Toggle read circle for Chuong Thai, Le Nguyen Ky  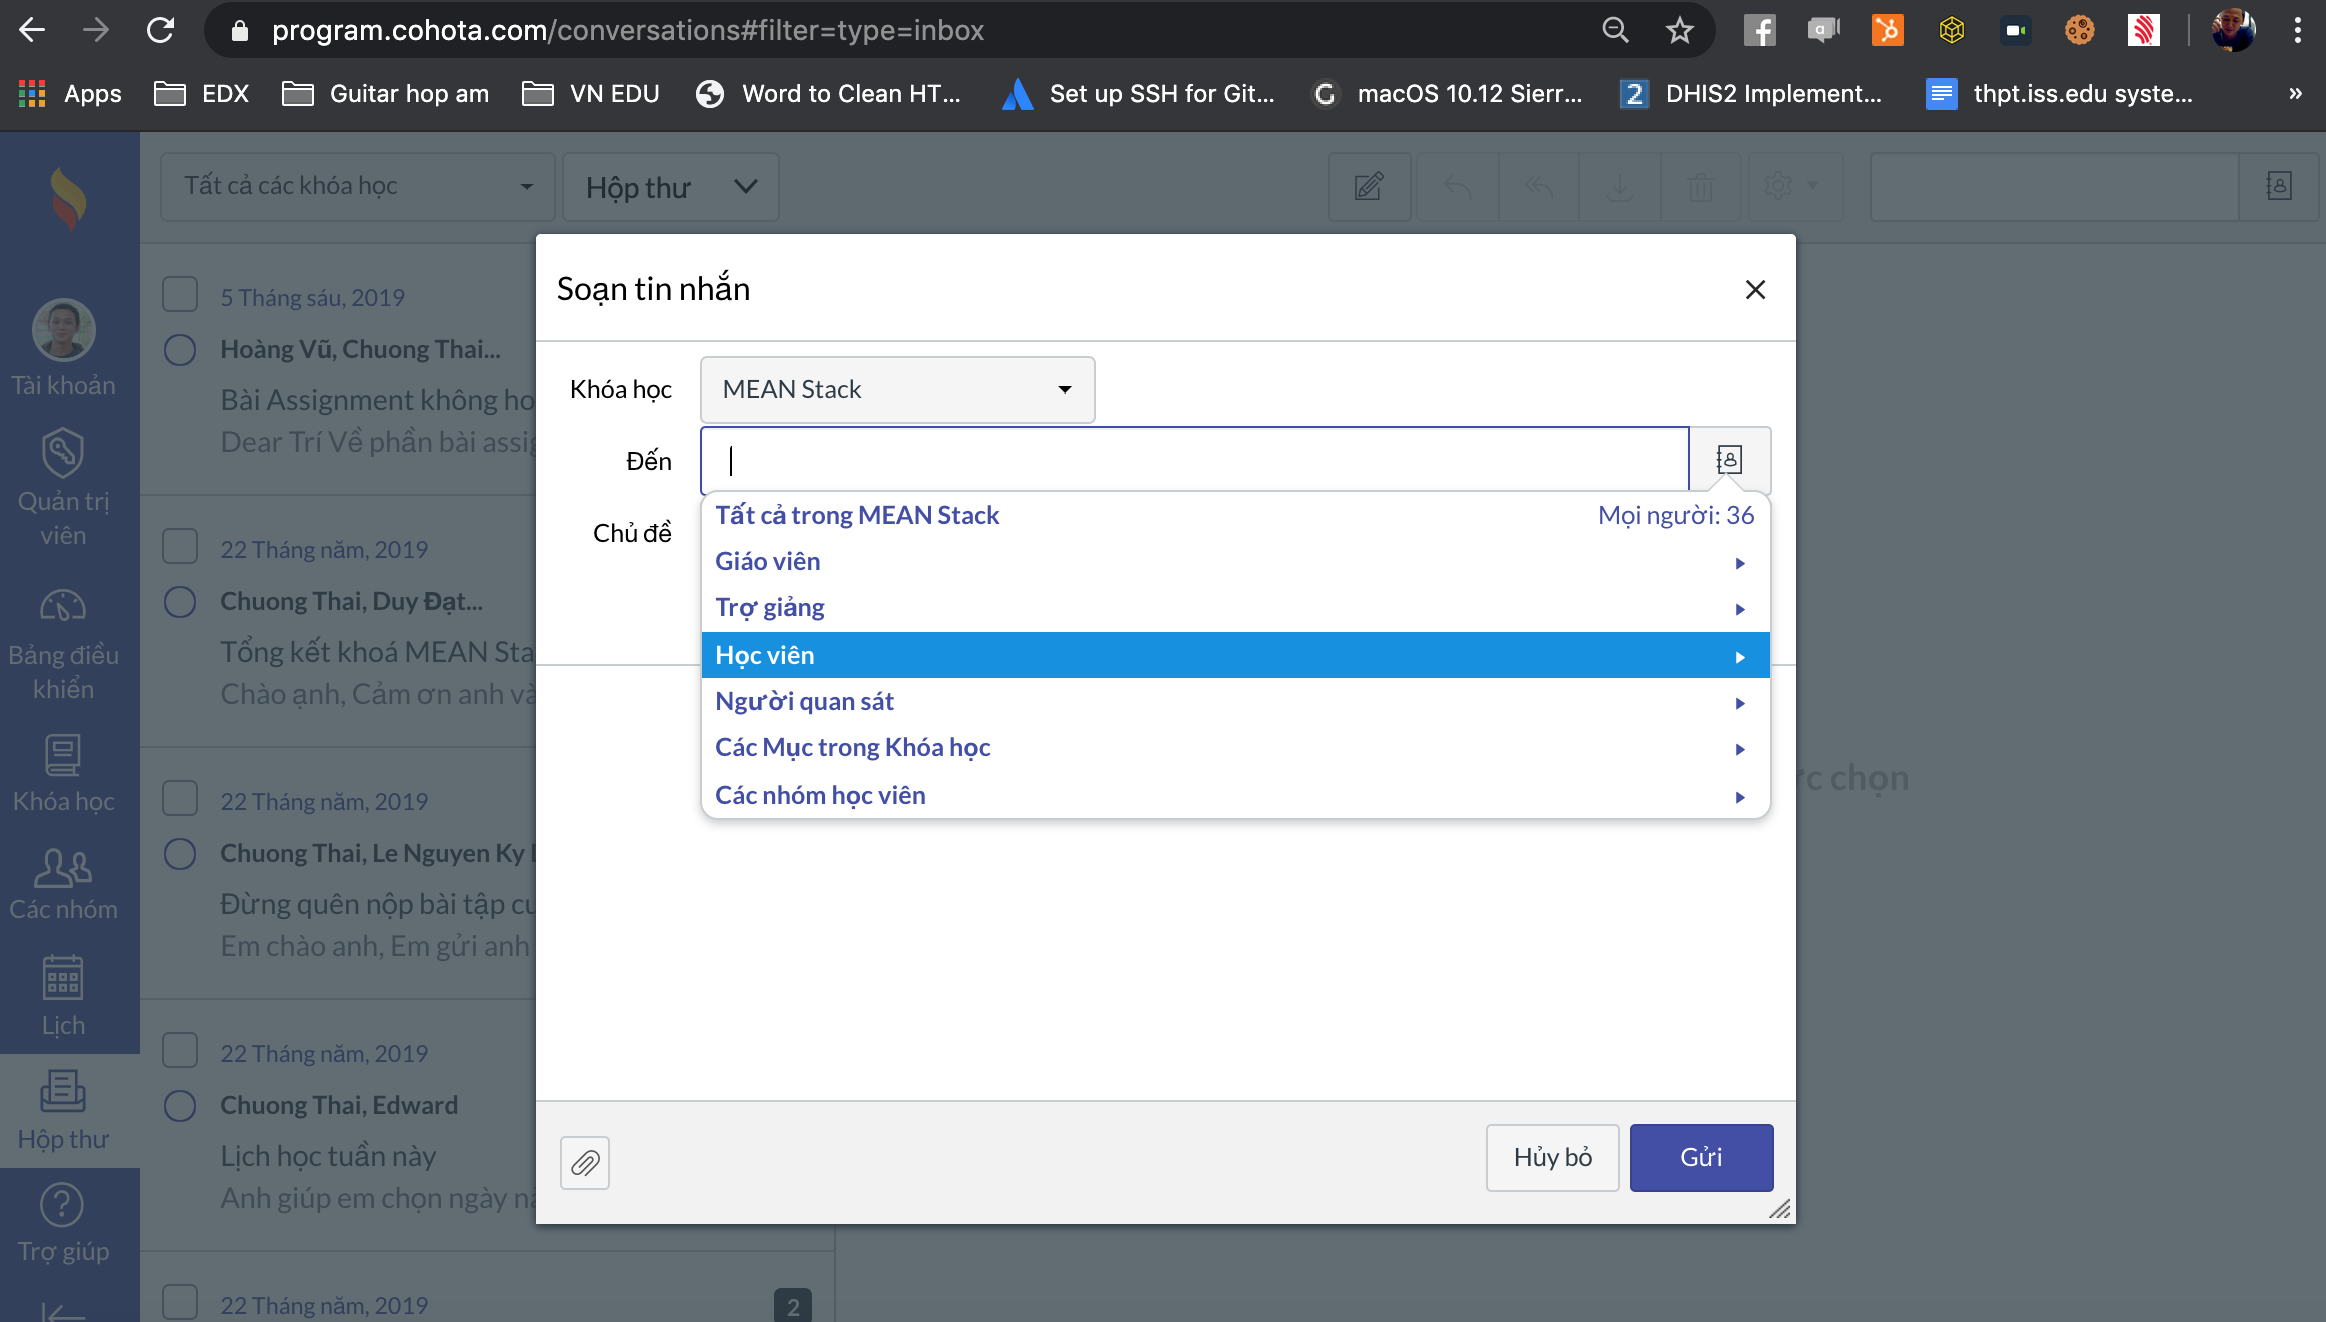(x=180, y=854)
